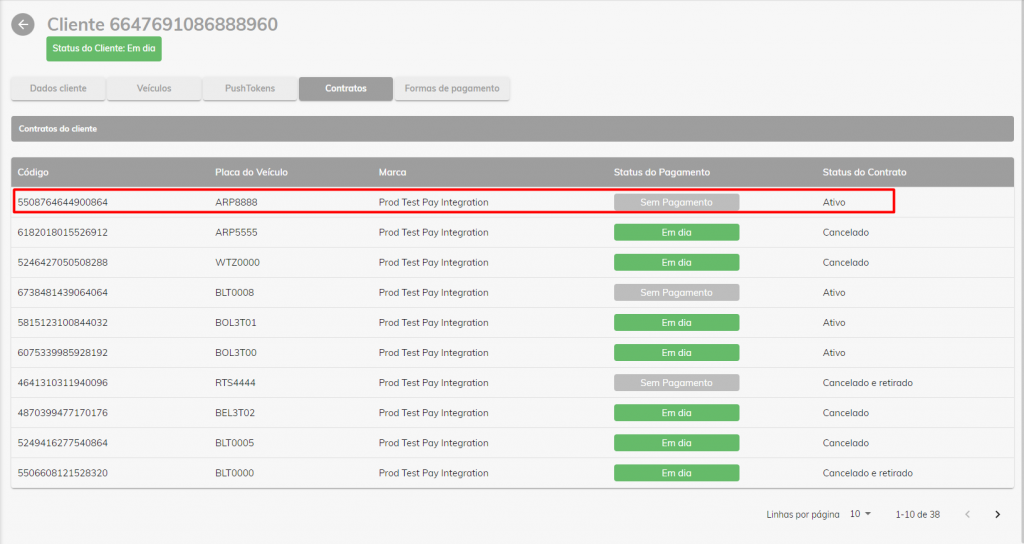Viewport: 1024px width, 544px height.
Task: Click Em dia badge for BEL3T02
Action: click(677, 413)
